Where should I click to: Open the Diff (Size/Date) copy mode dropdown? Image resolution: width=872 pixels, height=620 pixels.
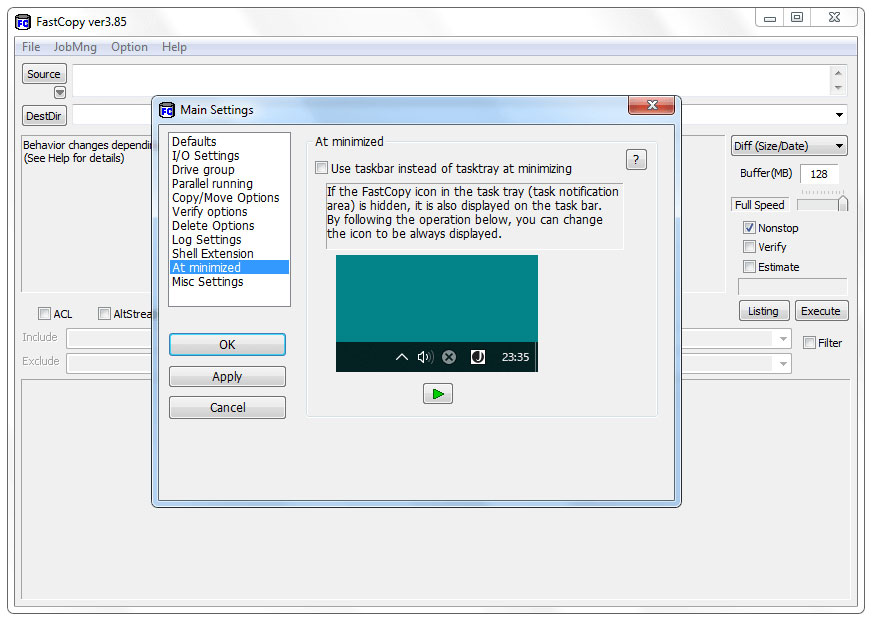pos(789,146)
